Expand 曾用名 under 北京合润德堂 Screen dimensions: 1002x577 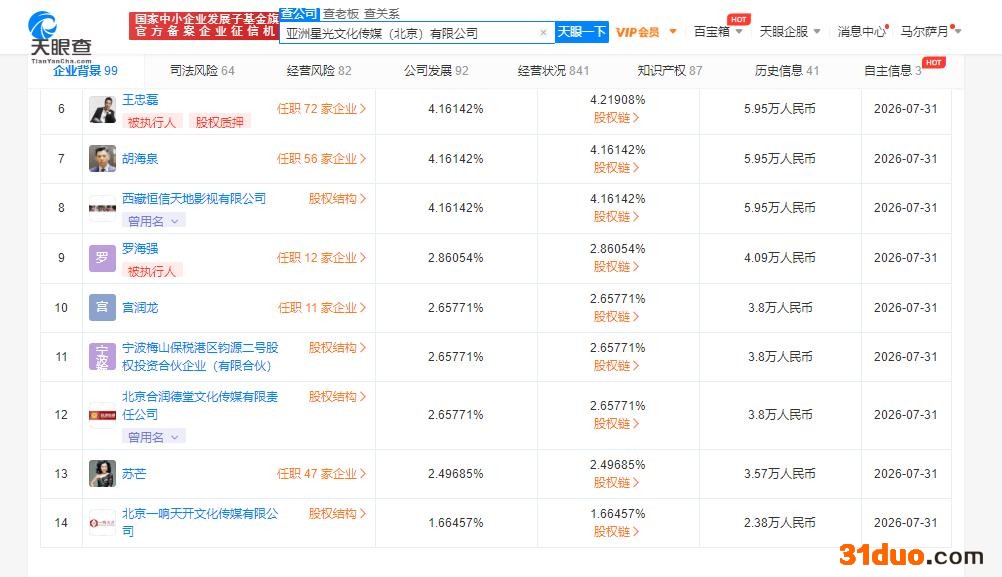[x=153, y=437]
